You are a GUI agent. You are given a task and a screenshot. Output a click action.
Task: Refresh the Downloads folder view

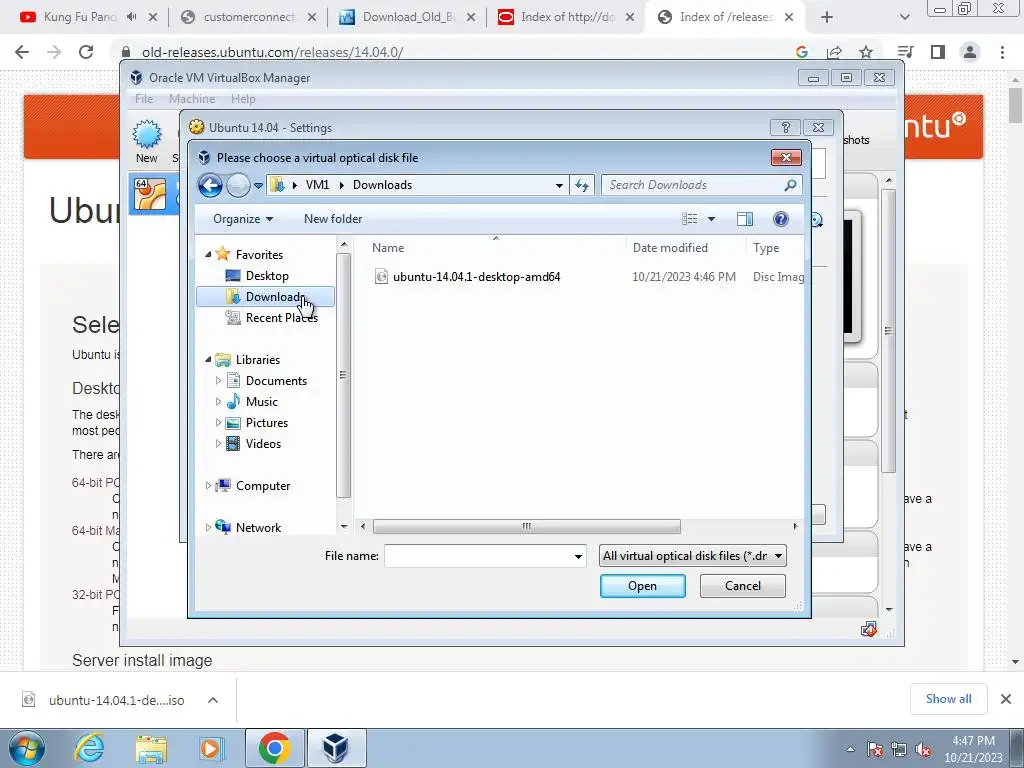pyautogui.click(x=581, y=185)
